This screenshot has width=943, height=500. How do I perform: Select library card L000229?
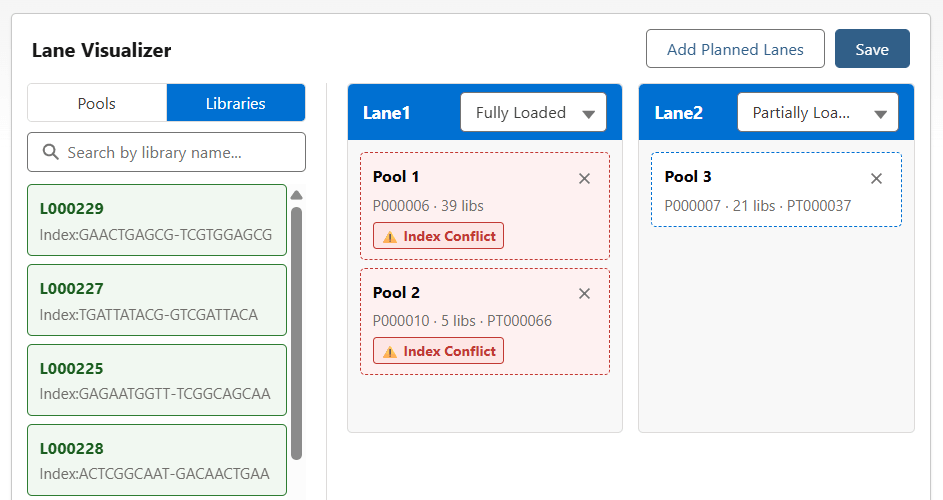point(157,220)
